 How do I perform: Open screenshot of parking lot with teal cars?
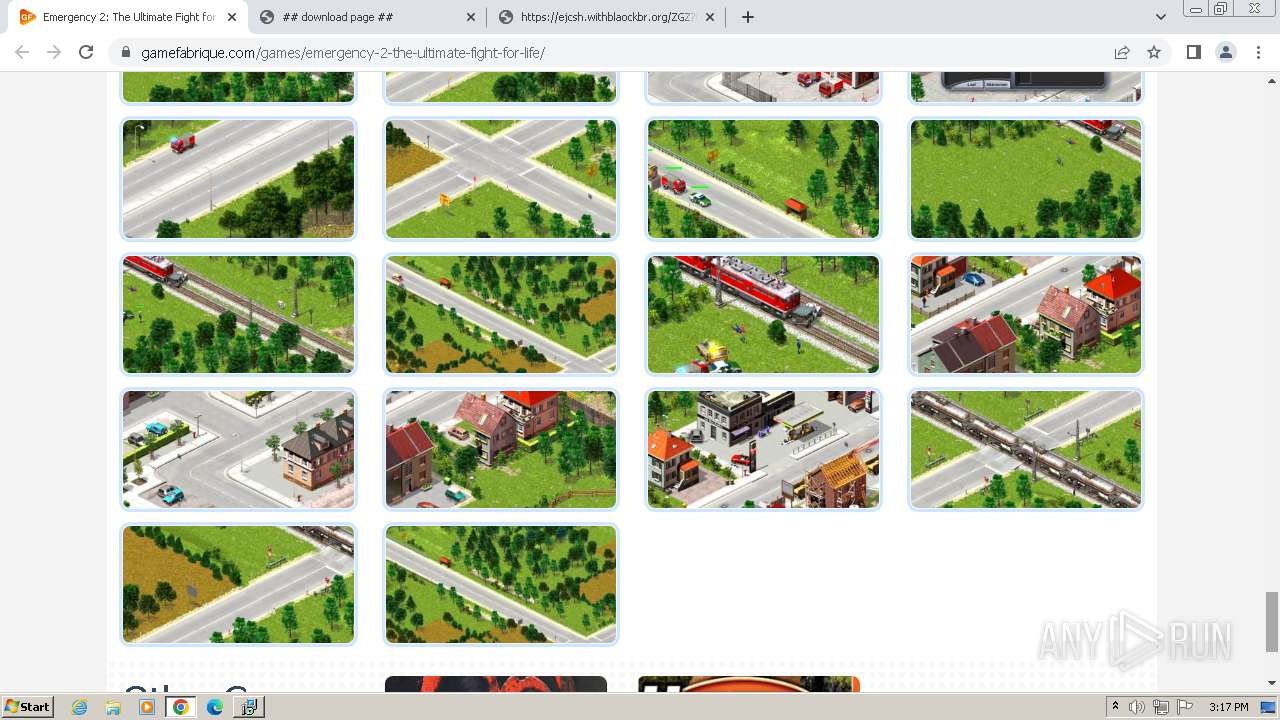[x=238, y=449]
